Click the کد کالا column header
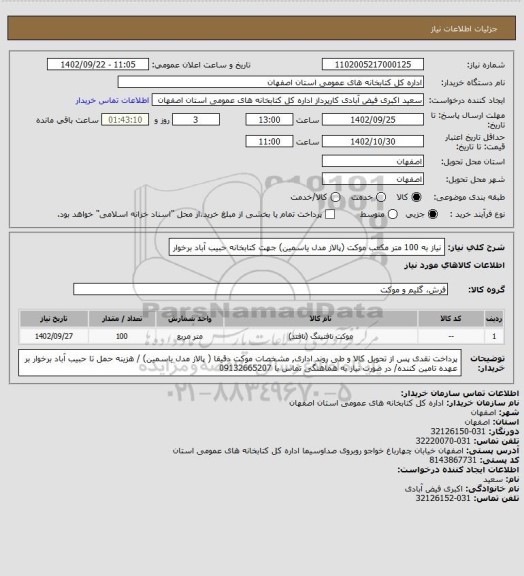Image resolution: width=524 pixels, height=576 pixels. click(451, 318)
